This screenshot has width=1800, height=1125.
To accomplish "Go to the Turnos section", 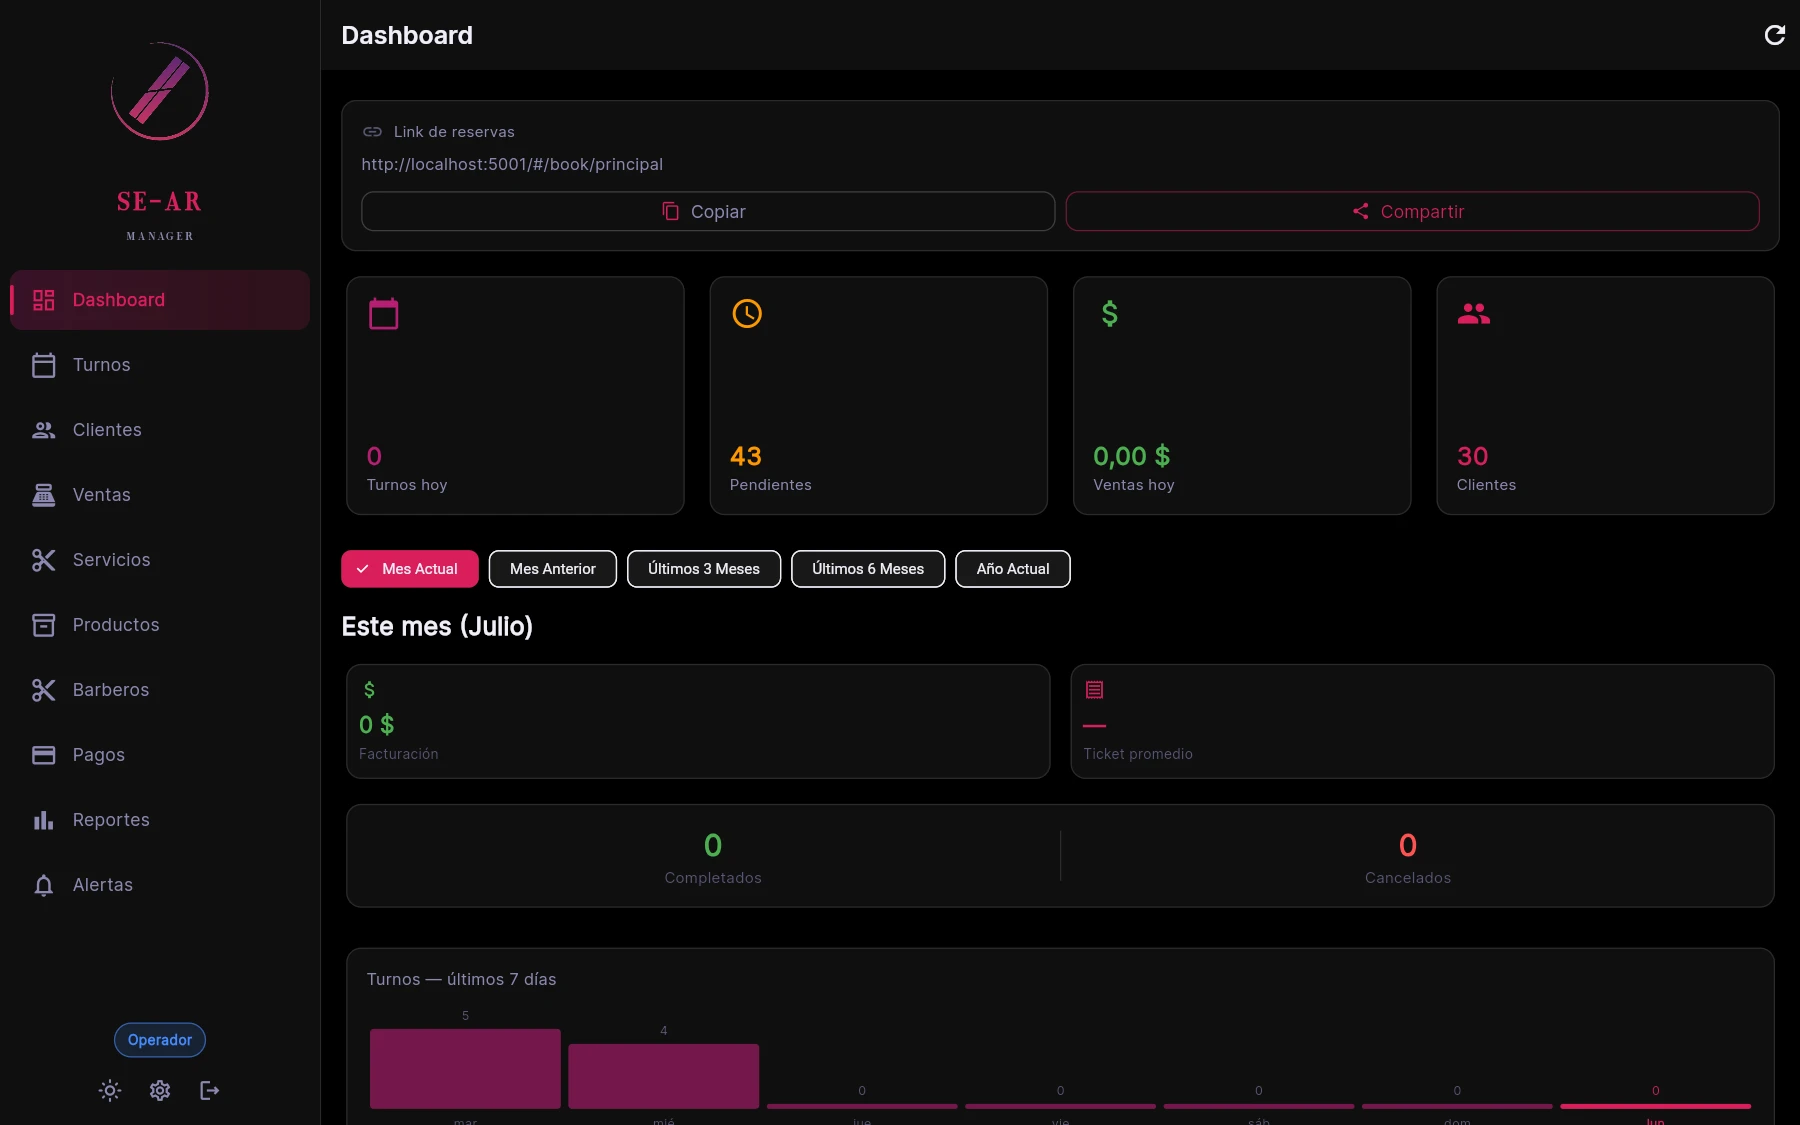I will coord(160,365).
